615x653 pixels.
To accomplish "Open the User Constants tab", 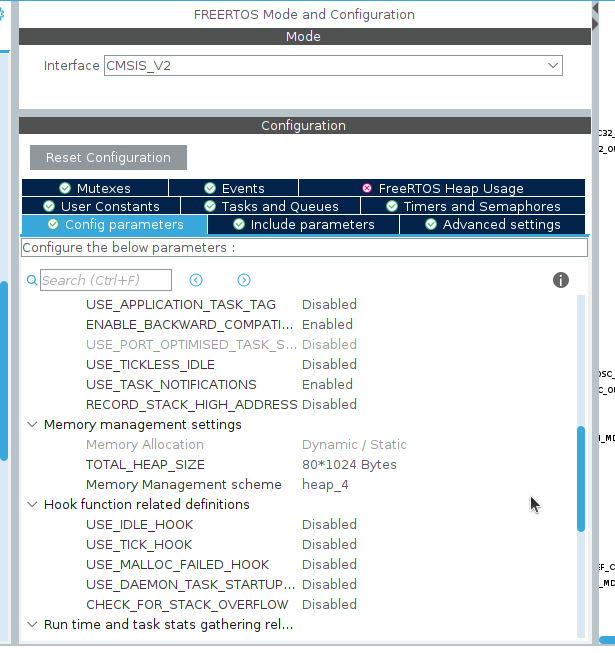I will [x=101, y=206].
